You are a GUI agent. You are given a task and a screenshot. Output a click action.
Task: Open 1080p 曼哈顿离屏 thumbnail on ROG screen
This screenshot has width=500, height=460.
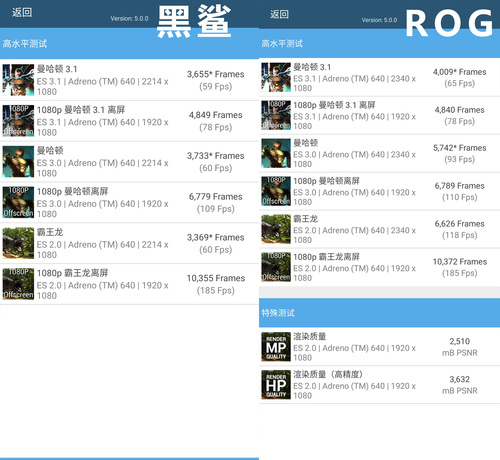coord(276,191)
